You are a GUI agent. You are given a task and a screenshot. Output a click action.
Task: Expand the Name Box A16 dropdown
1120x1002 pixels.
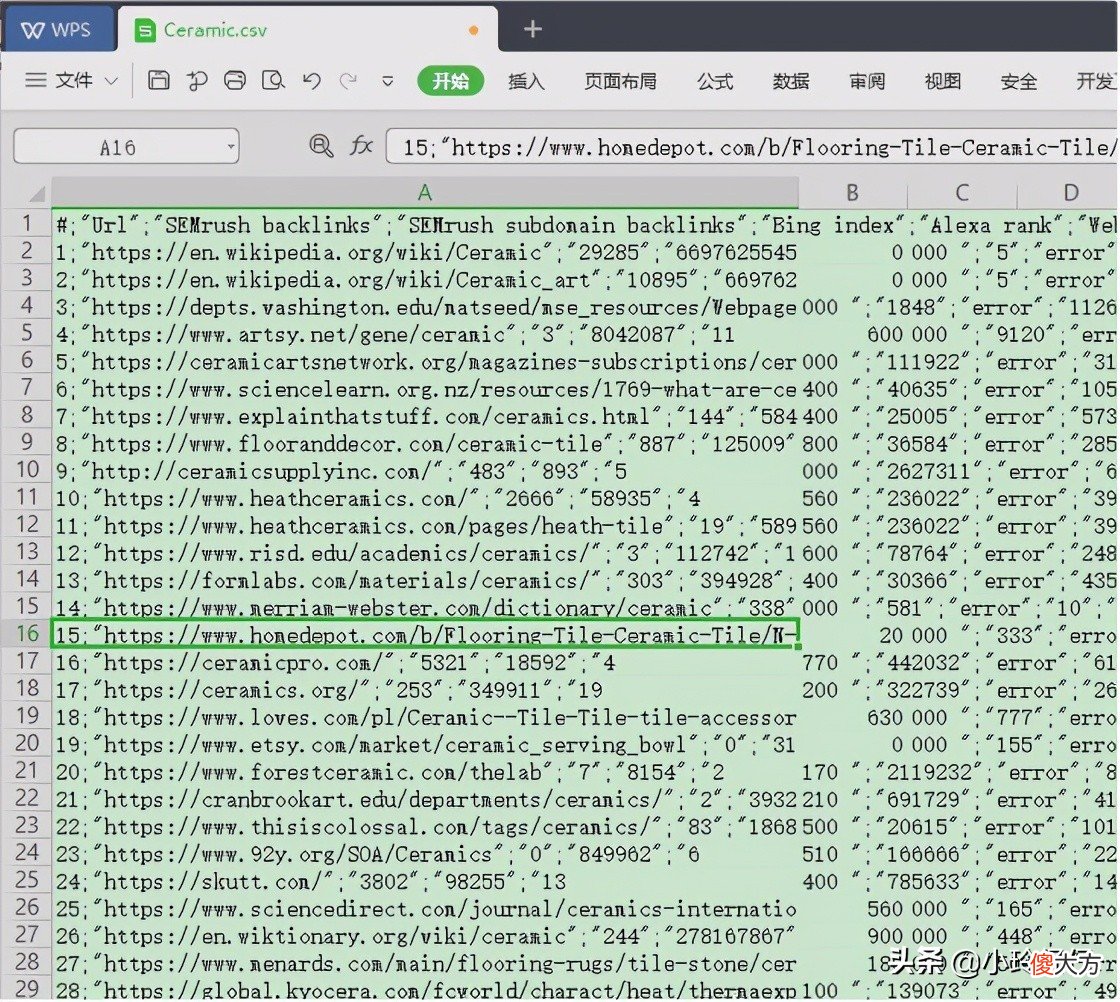(x=231, y=146)
